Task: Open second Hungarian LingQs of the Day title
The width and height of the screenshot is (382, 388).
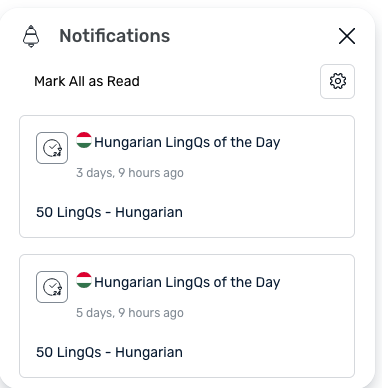Action: pyautogui.click(x=187, y=282)
